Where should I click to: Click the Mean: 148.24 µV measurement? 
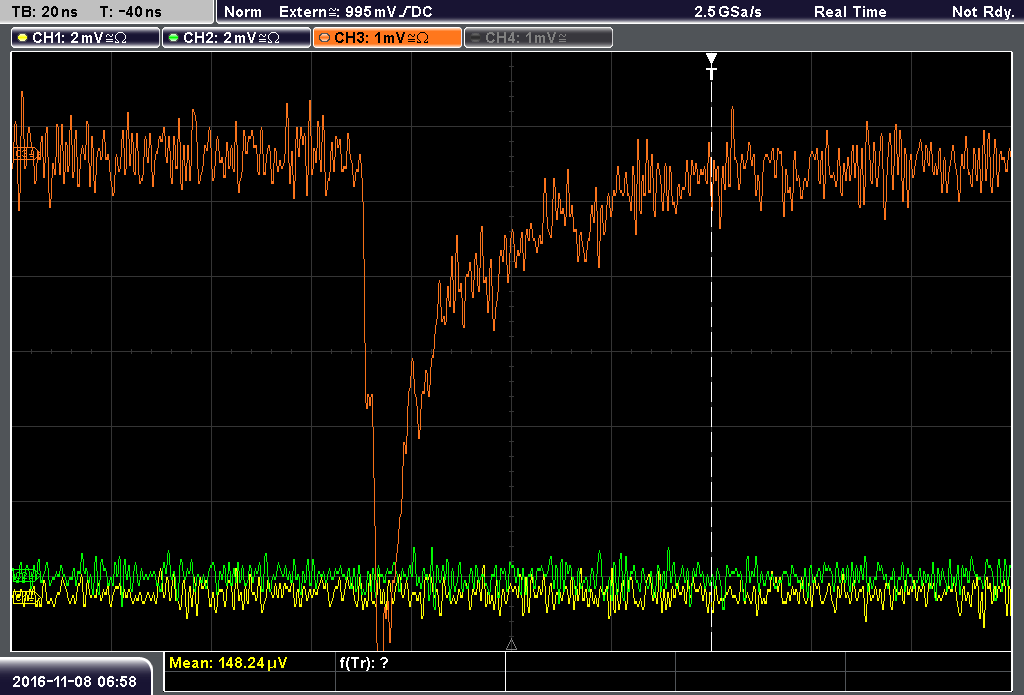[228, 663]
